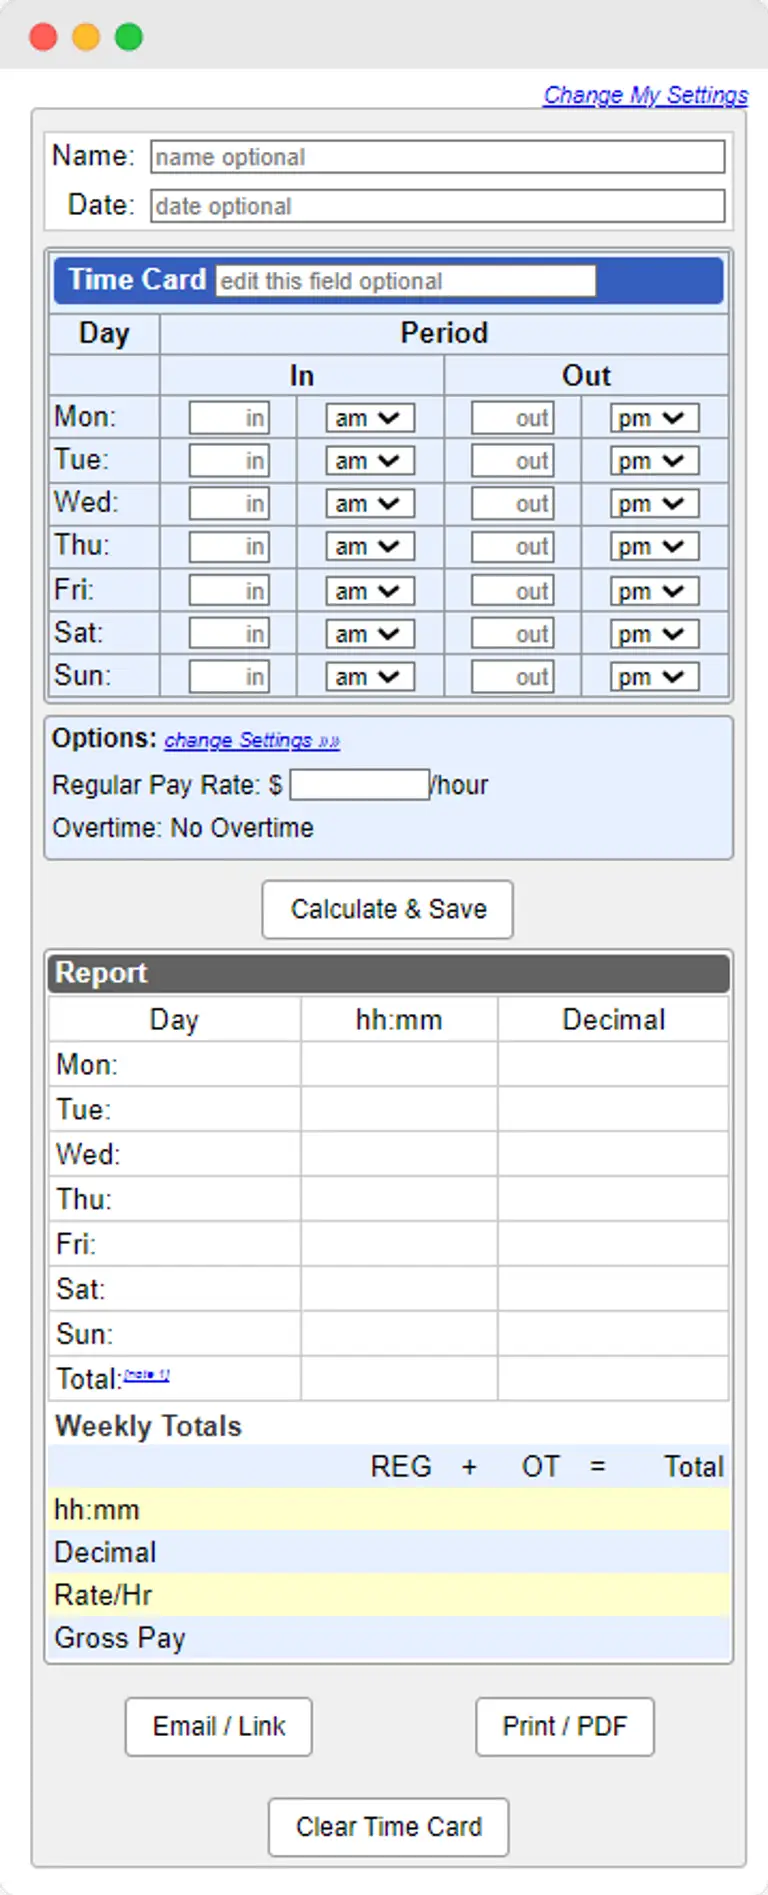Click the Name optional input field
768x1895 pixels.
pos(437,156)
